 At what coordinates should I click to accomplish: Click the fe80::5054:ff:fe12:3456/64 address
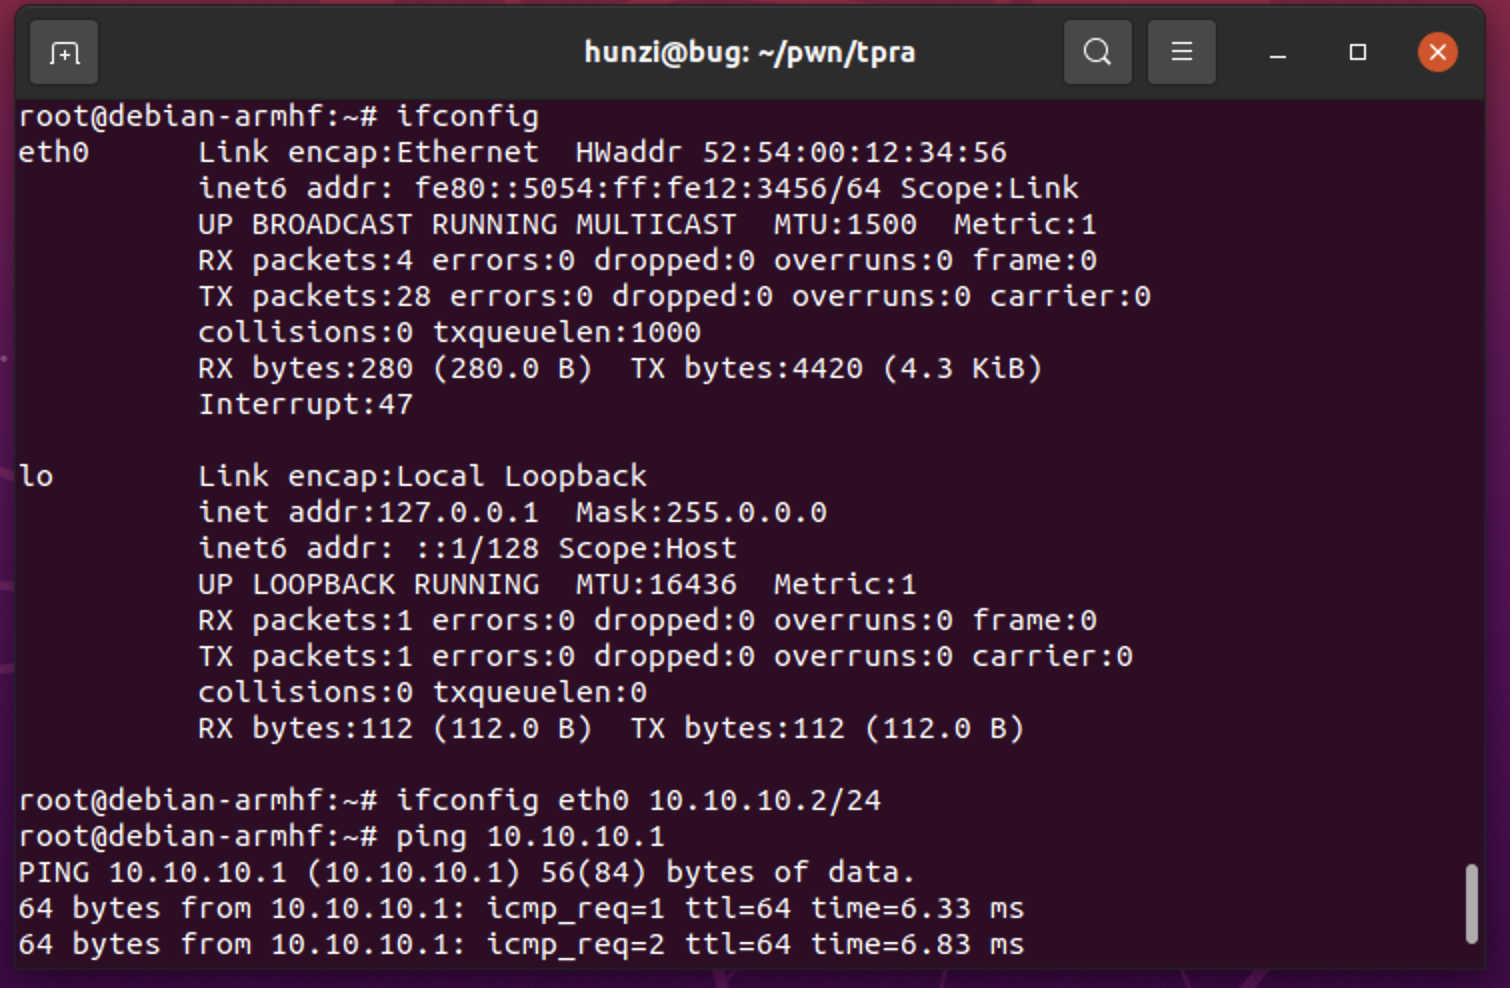tap(648, 188)
